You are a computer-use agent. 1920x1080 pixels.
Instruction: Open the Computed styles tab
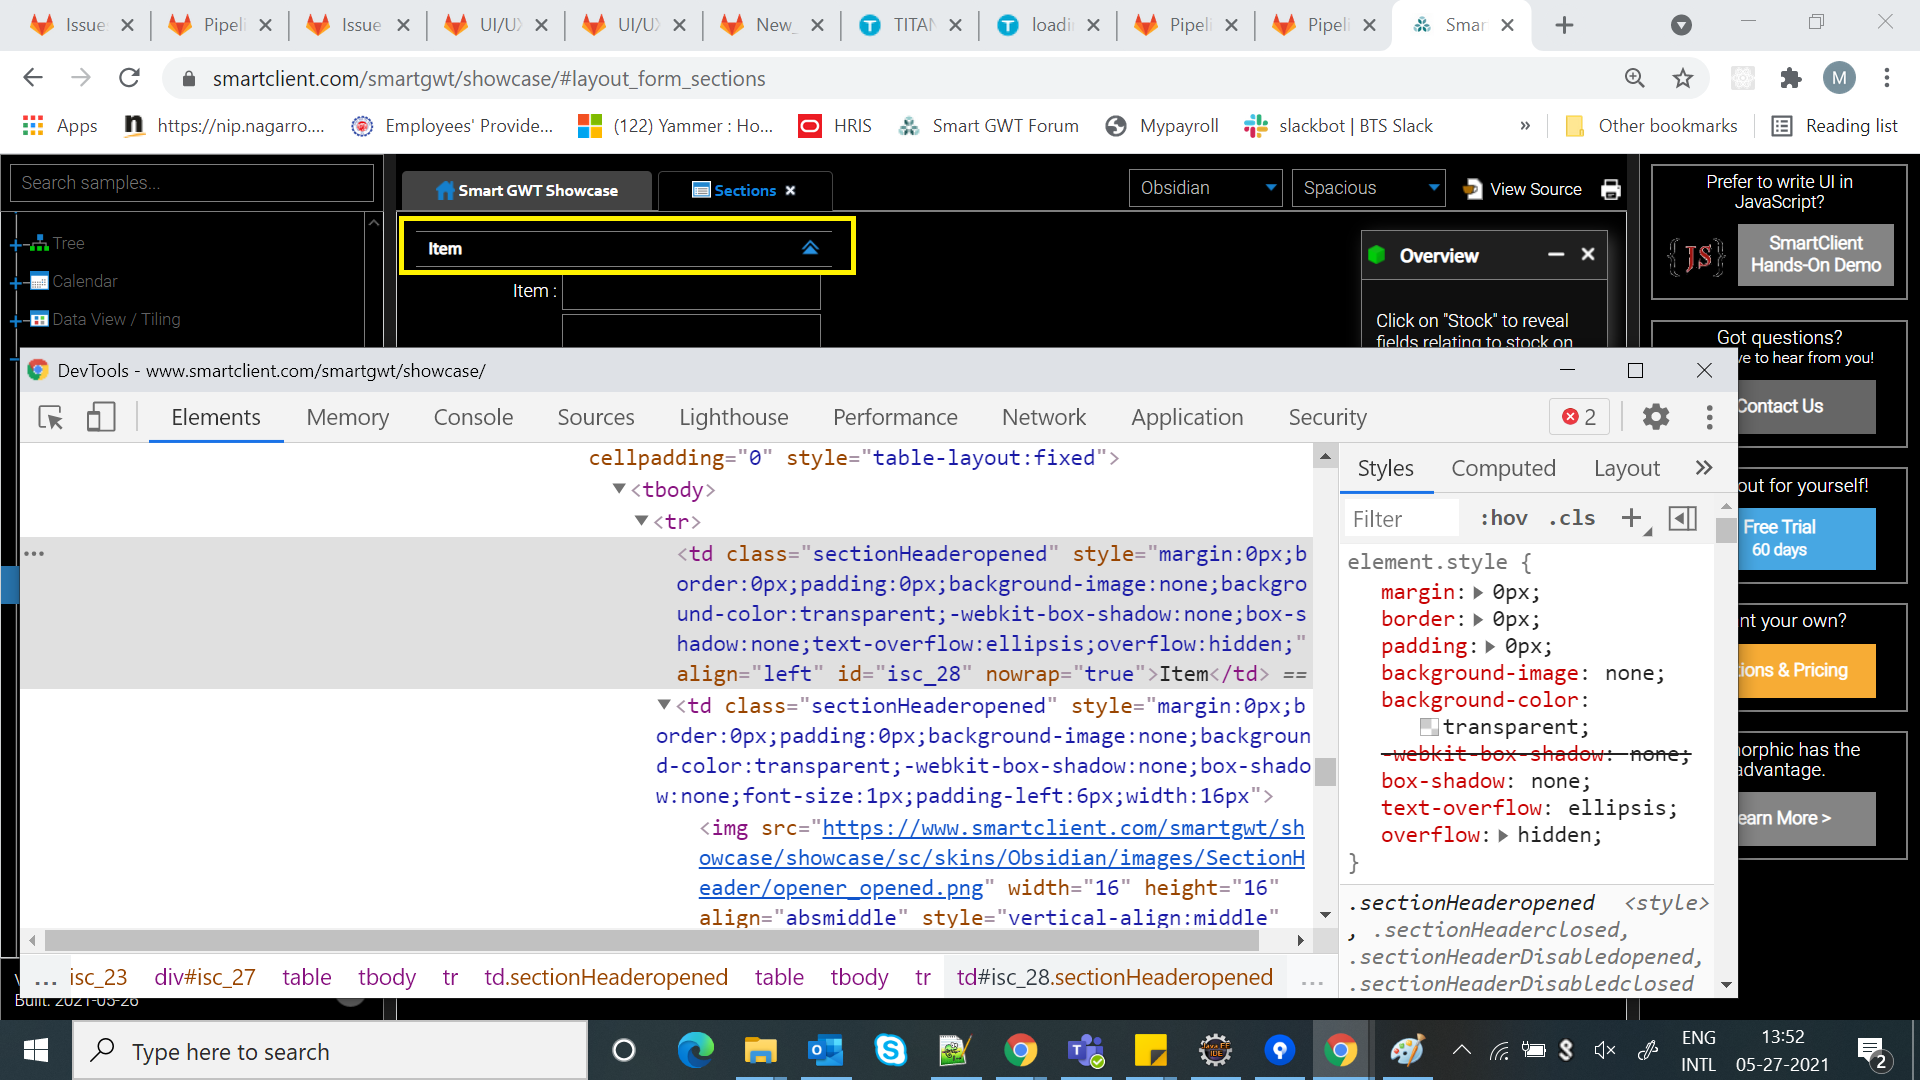1503,468
